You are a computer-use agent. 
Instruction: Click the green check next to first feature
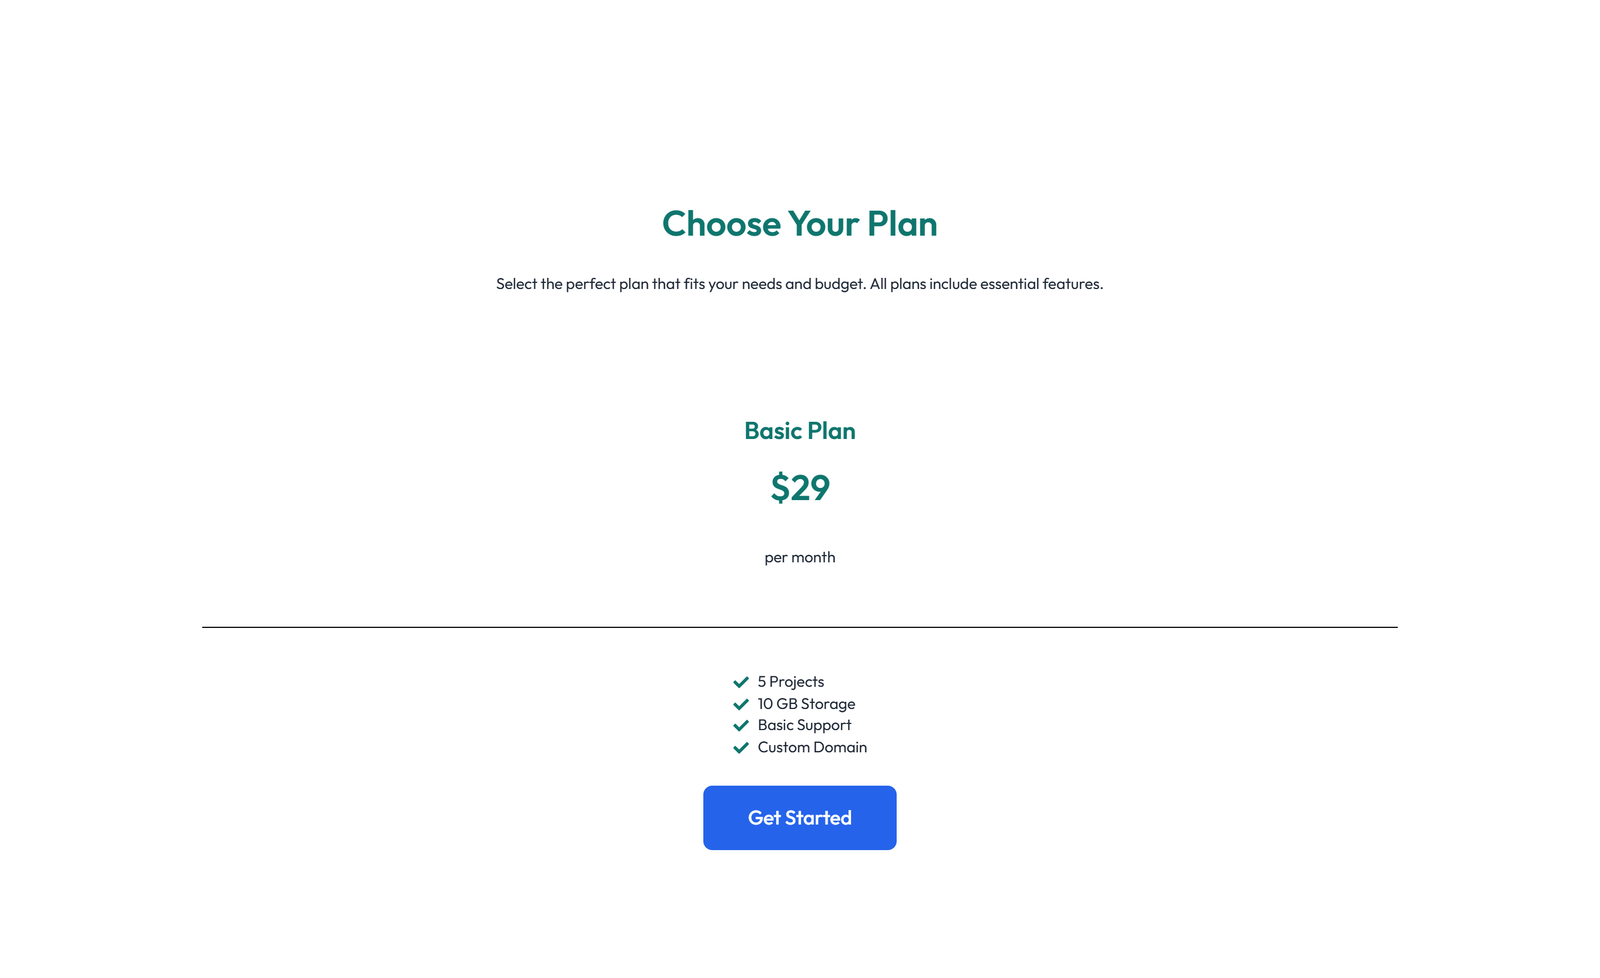(x=741, y=681)
